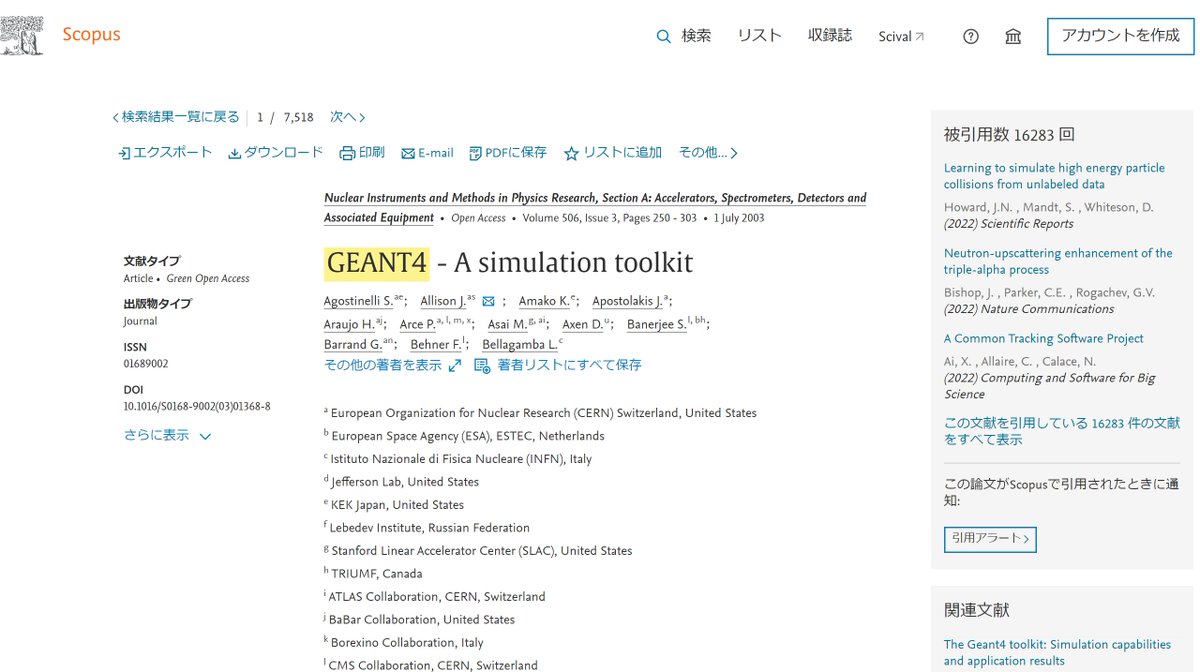Open author Behner F.

(x=436, y=345)
